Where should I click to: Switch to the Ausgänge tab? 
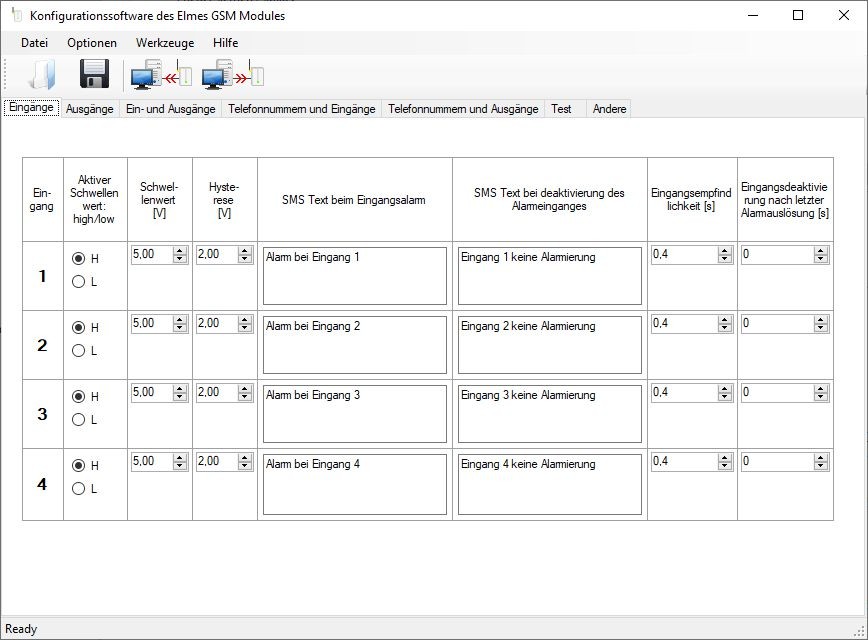tap(90, 109)
